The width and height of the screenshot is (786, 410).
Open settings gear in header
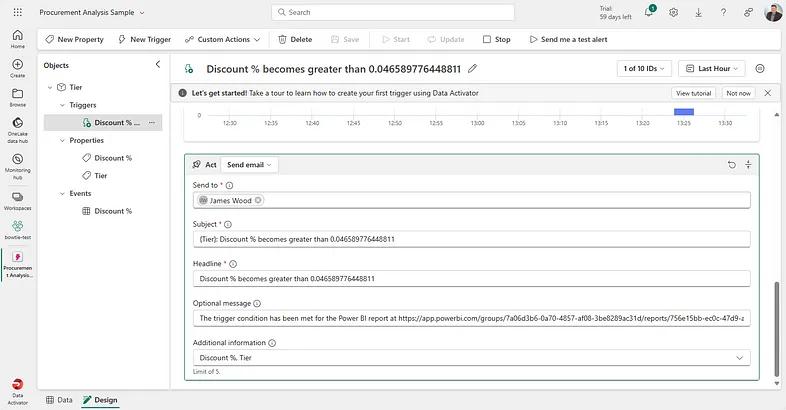[x=673, y=13]
